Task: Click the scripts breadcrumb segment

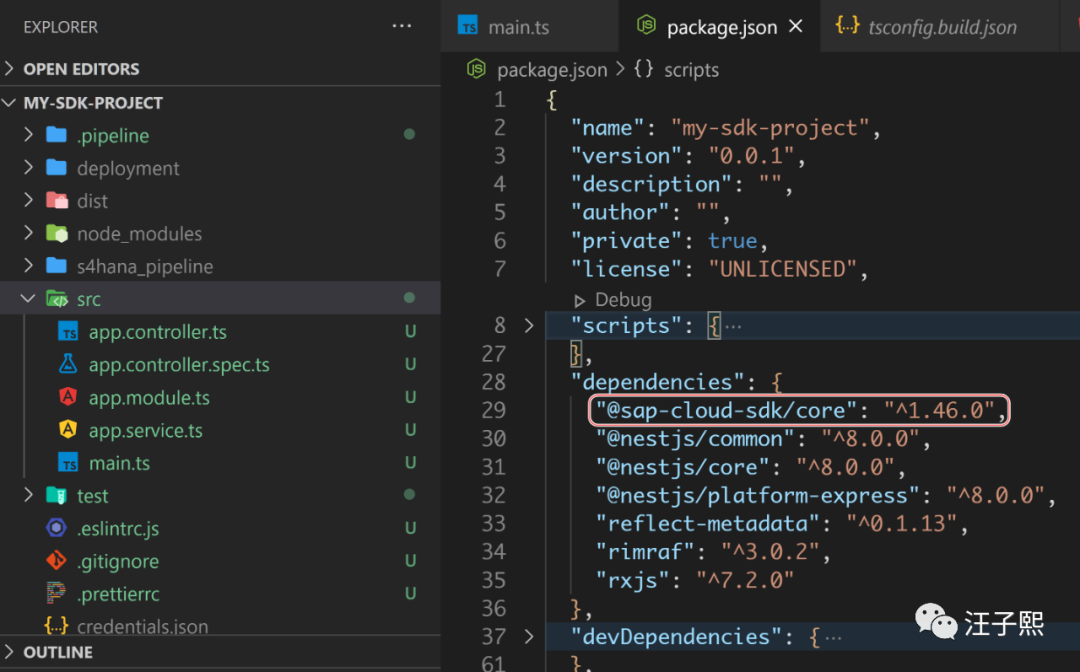Action: tap(690, 70)
